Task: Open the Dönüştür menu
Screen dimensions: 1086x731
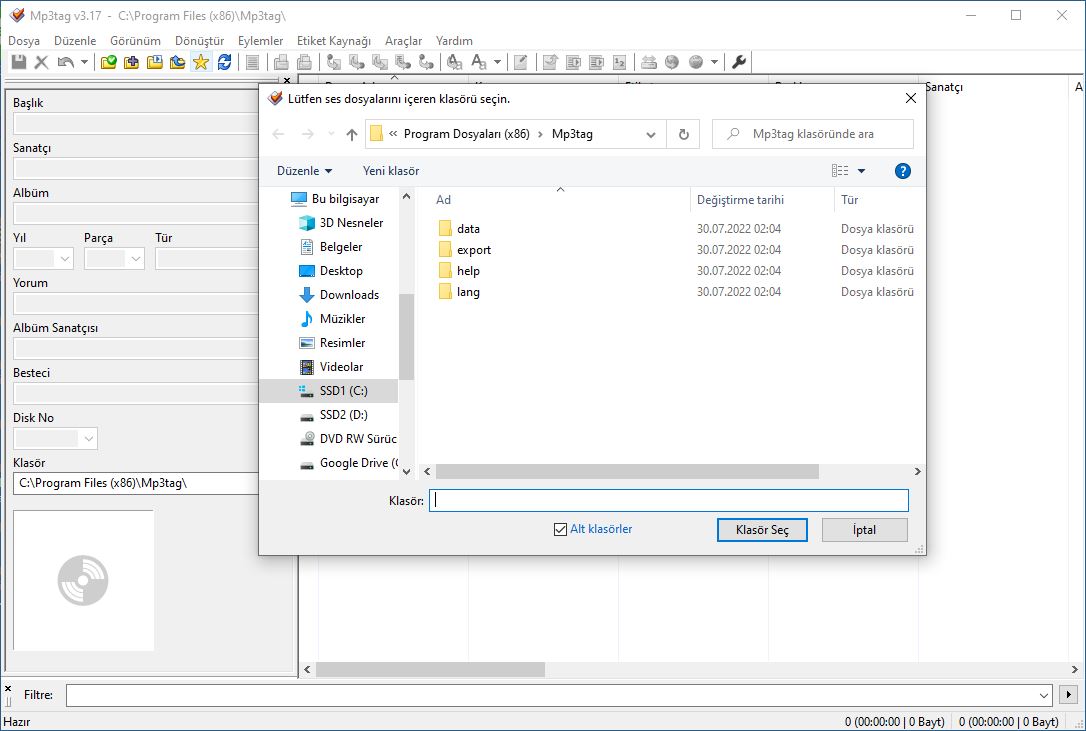Action: [199, 41]
